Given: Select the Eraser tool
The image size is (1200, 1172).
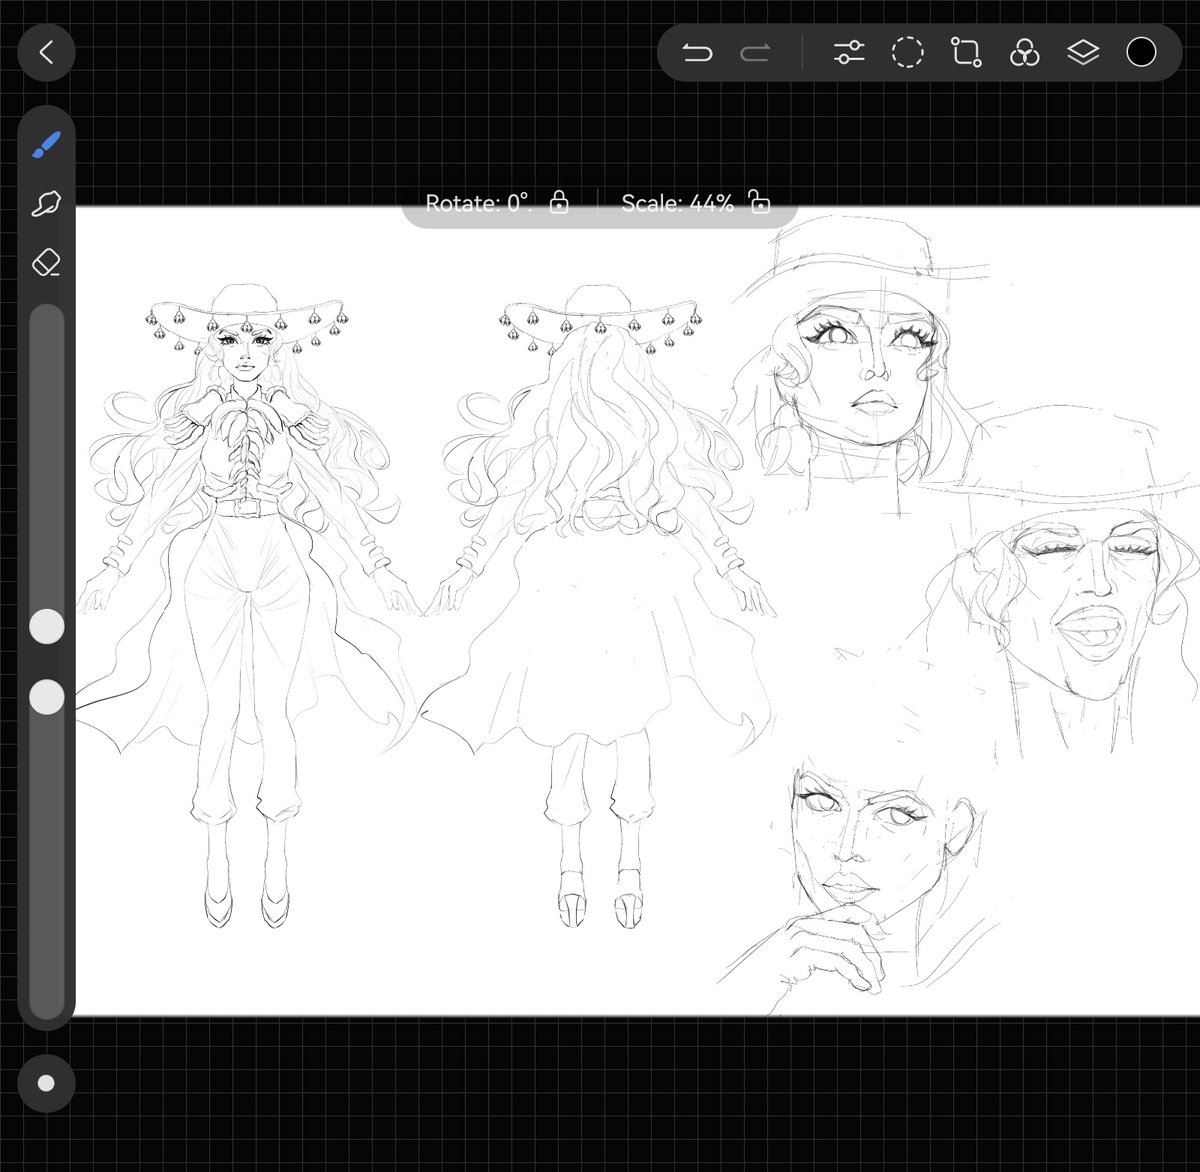Looking at the screenshot, I should [46, 263].
